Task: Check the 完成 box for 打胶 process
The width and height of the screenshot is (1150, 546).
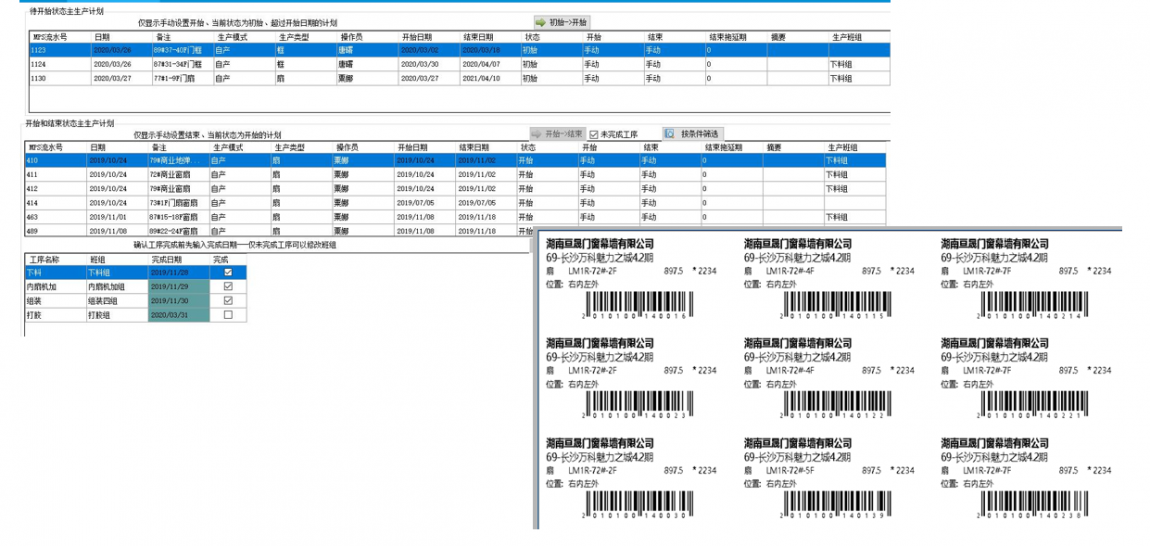Action: coord(228,314)
